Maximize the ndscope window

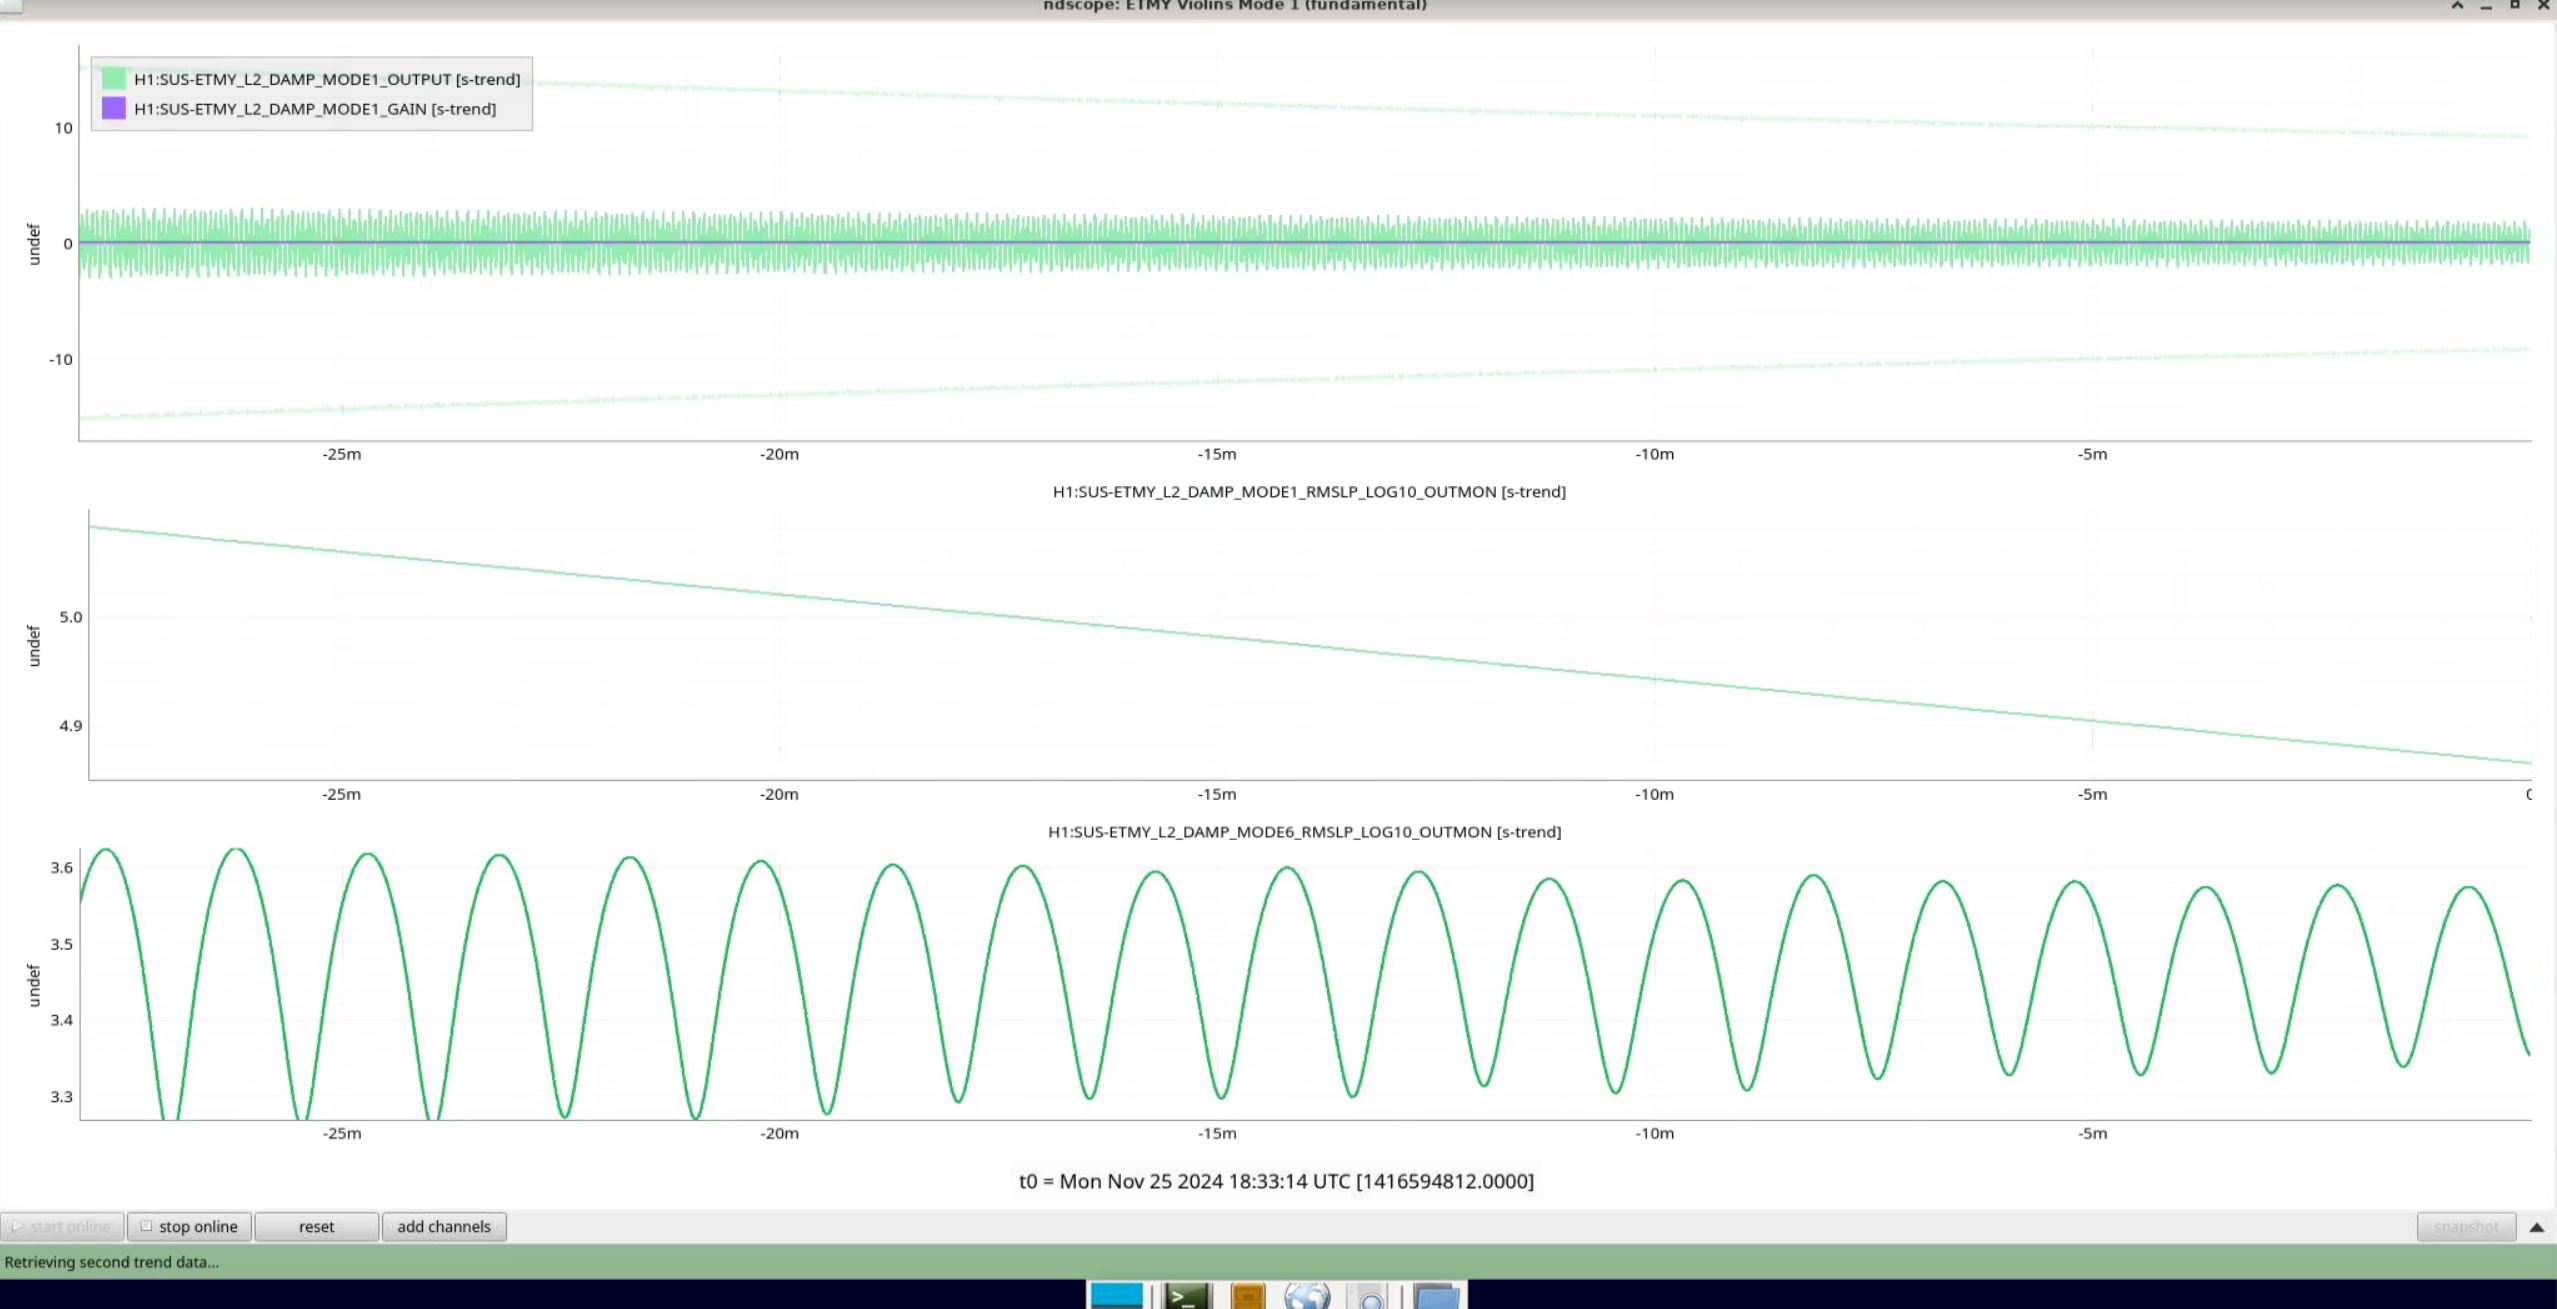point(2515,5)
